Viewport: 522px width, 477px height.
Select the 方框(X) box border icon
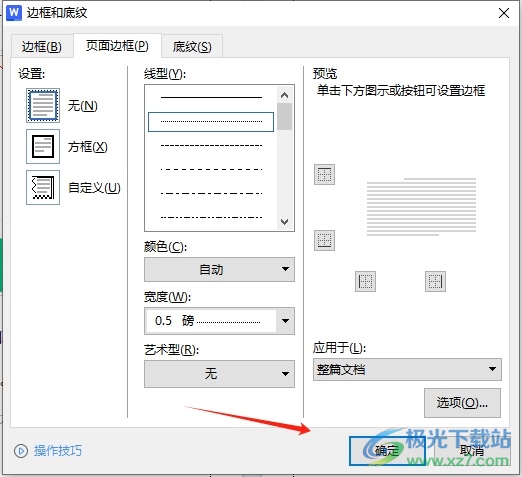[x=43, y=147]
